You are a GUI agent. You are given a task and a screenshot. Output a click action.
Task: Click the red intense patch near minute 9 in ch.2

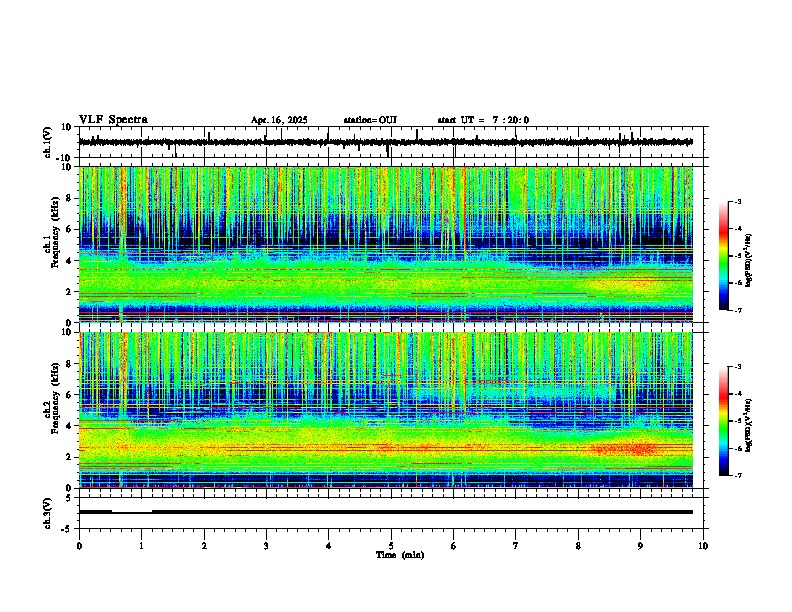pyautogui.click(x=626, y=448)
